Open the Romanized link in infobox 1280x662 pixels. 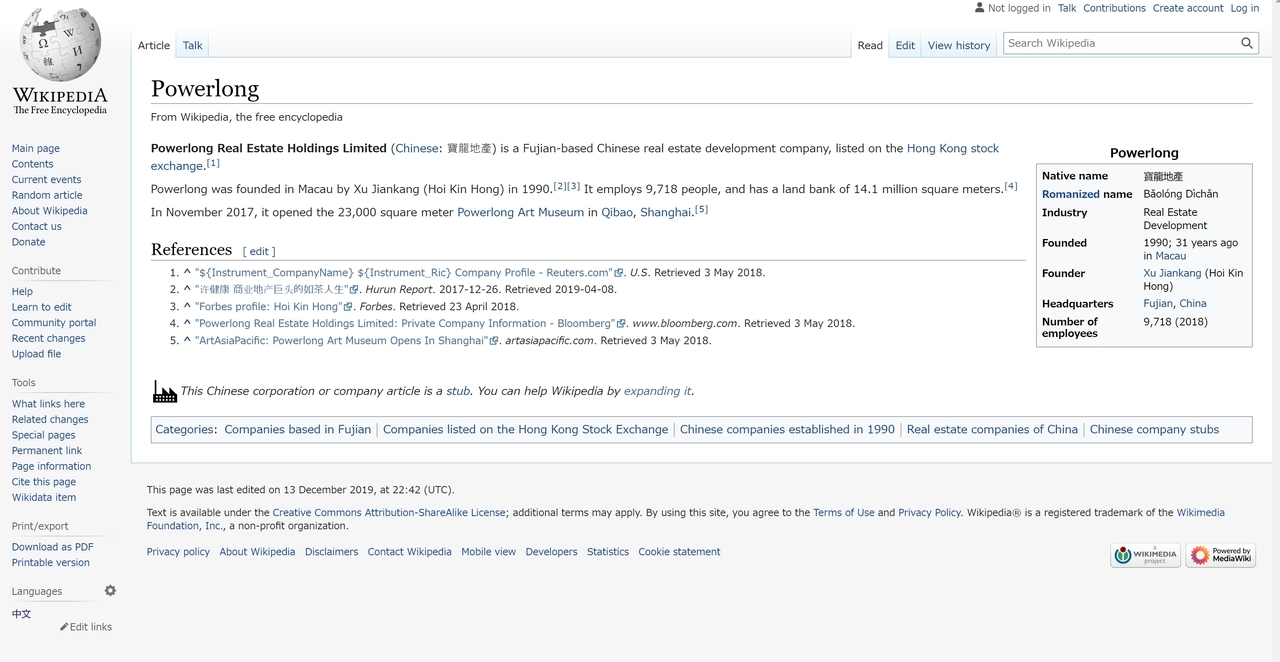(x=1070, y=194)
